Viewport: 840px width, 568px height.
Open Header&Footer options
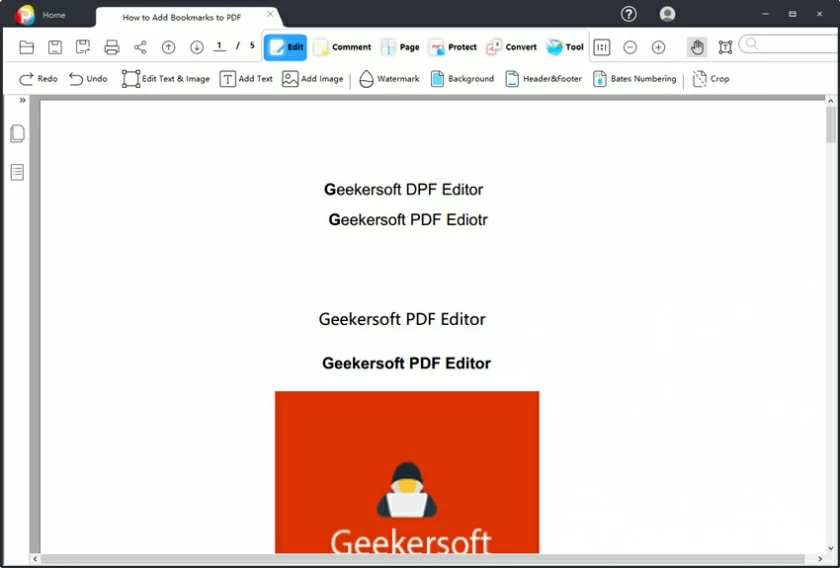(544, 79)
